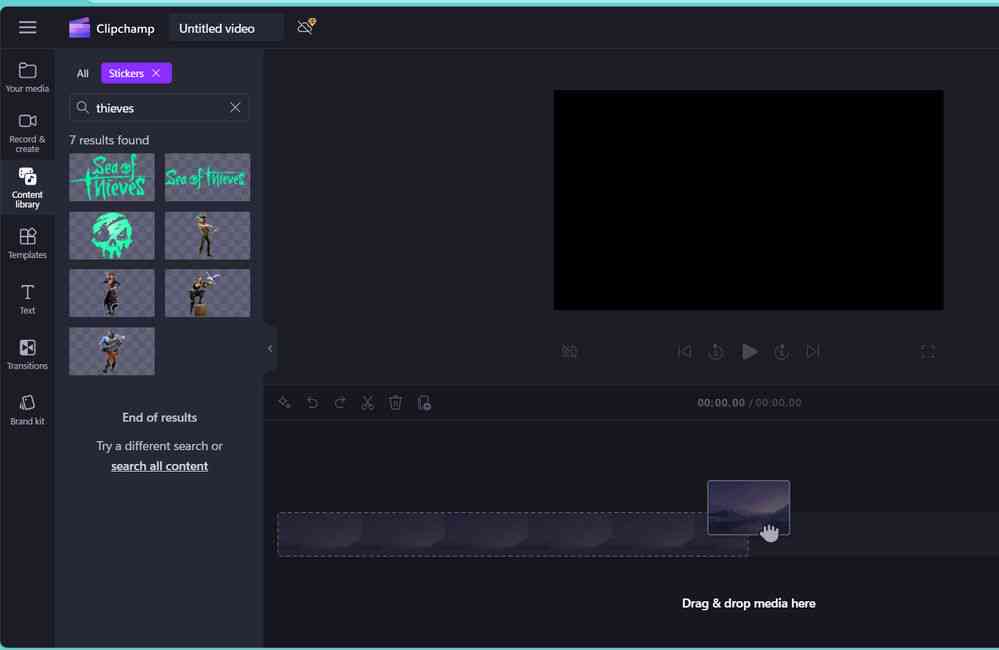Switch to the All filter tab
This screenshot has height=650, width=999.
point(83,73)
